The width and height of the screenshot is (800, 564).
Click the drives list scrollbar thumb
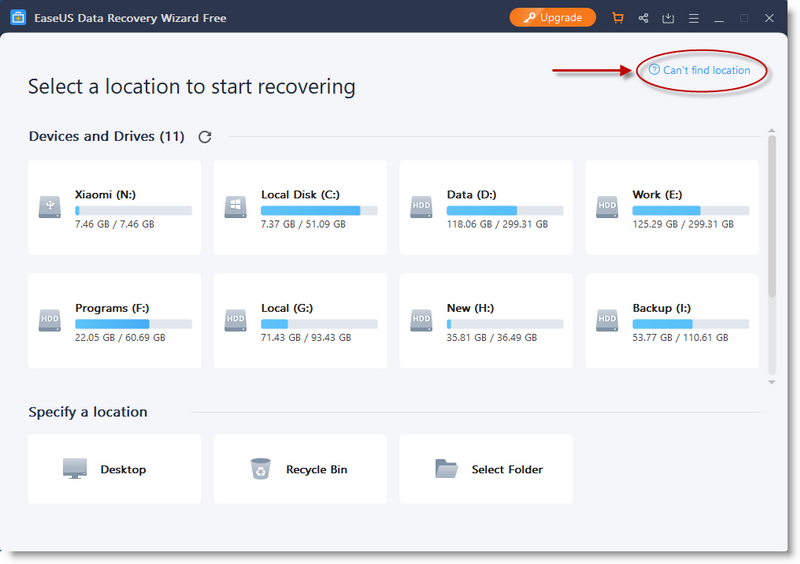[x=771, y=216]
